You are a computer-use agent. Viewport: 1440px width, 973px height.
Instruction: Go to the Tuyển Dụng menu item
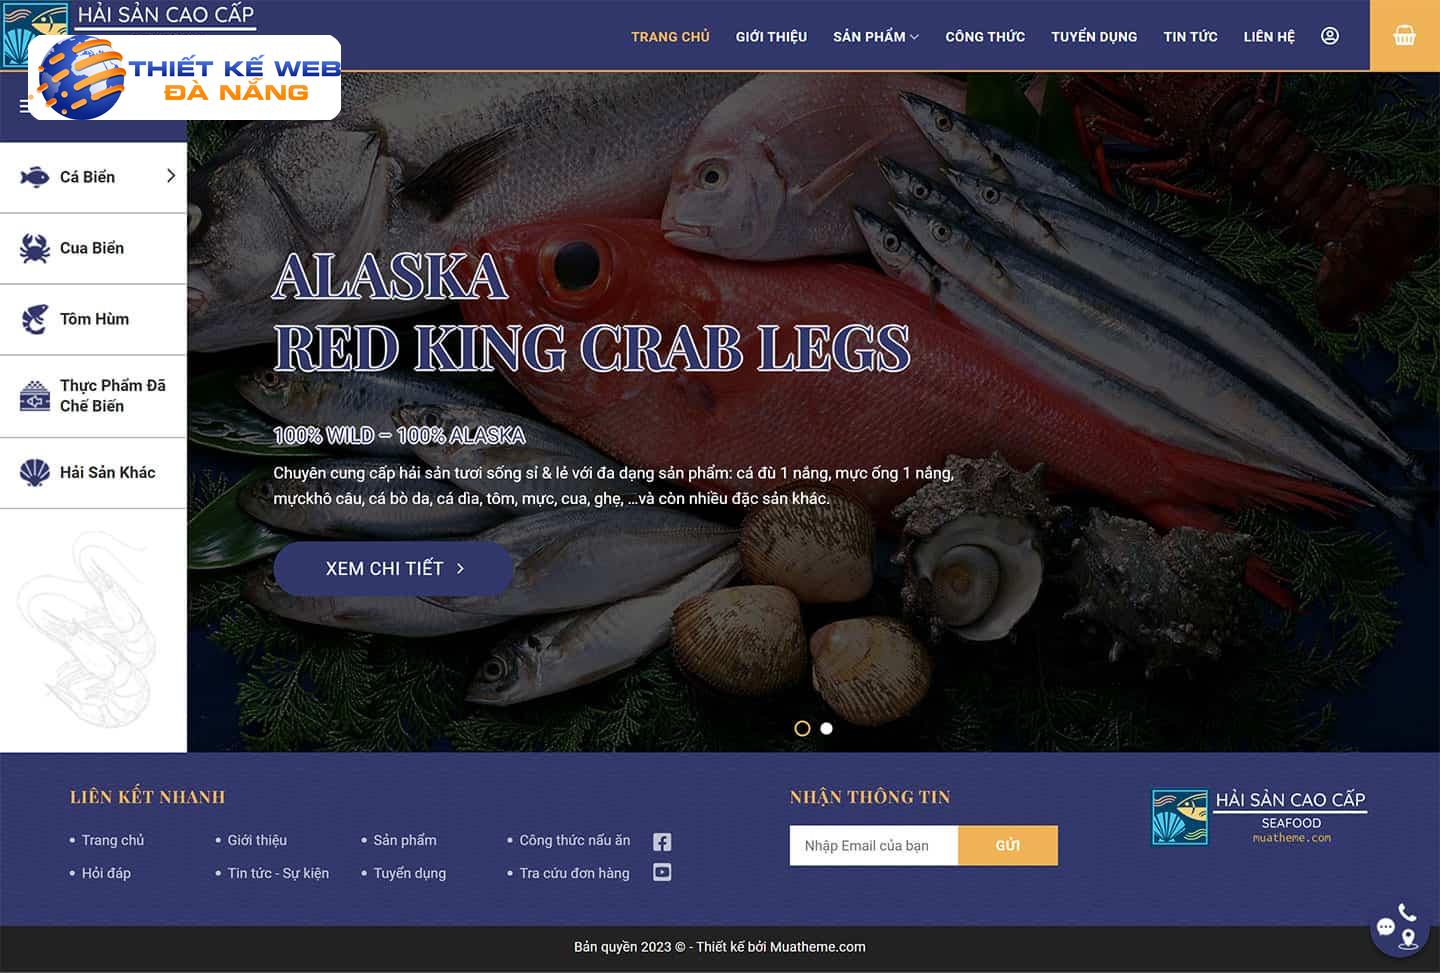point(1094,36)
